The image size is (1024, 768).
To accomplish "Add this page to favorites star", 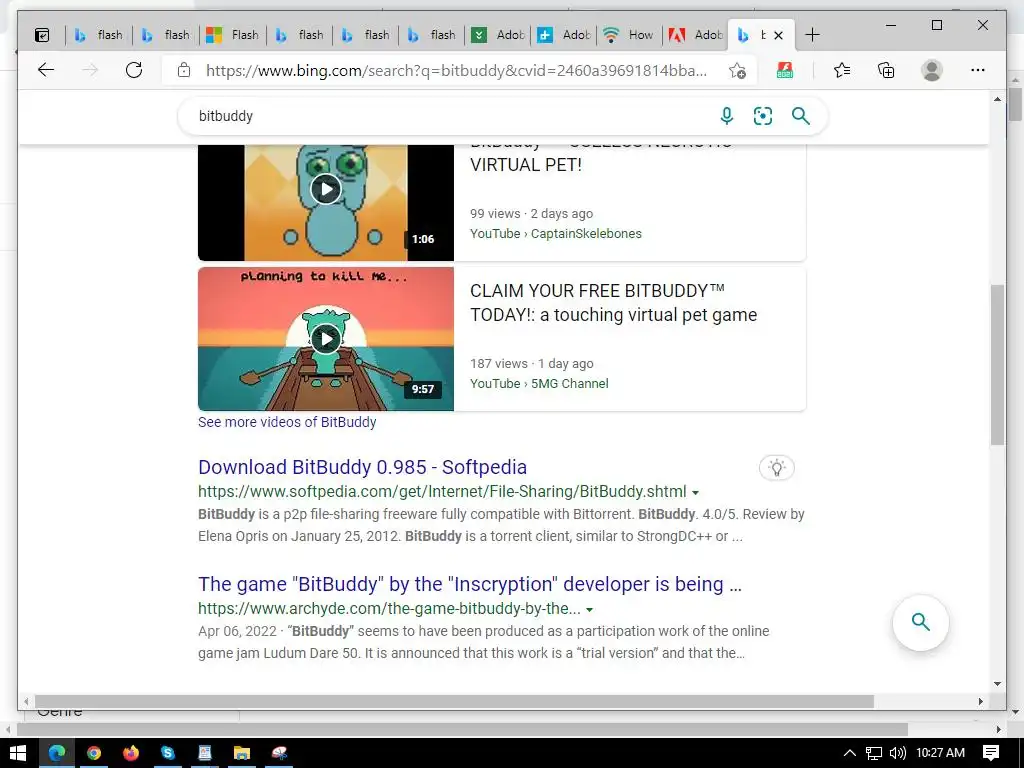I will [737, 71].
